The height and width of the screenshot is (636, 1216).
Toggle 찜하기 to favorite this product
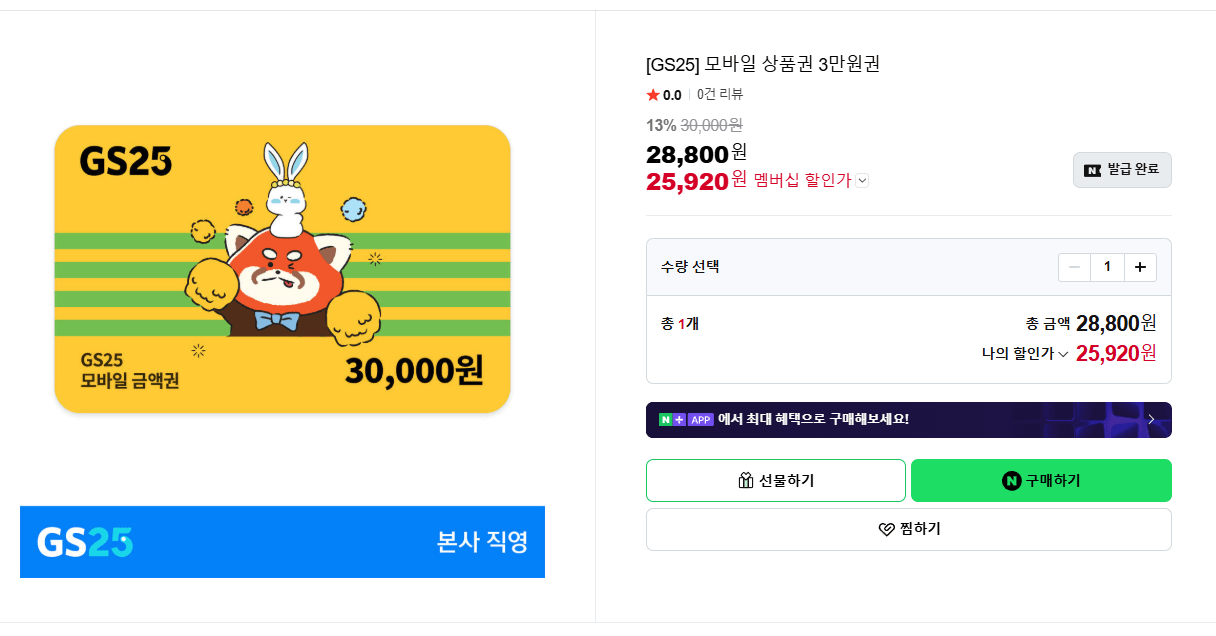click(x=908, y=528)
